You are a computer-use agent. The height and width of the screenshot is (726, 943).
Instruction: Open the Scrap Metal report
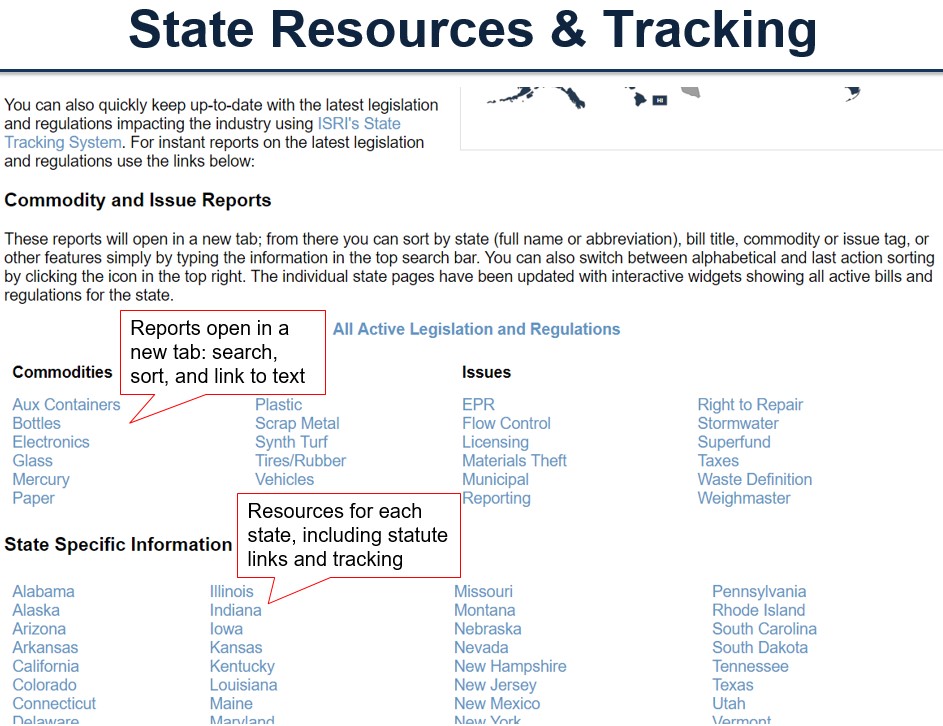click(x=297, y=424)
